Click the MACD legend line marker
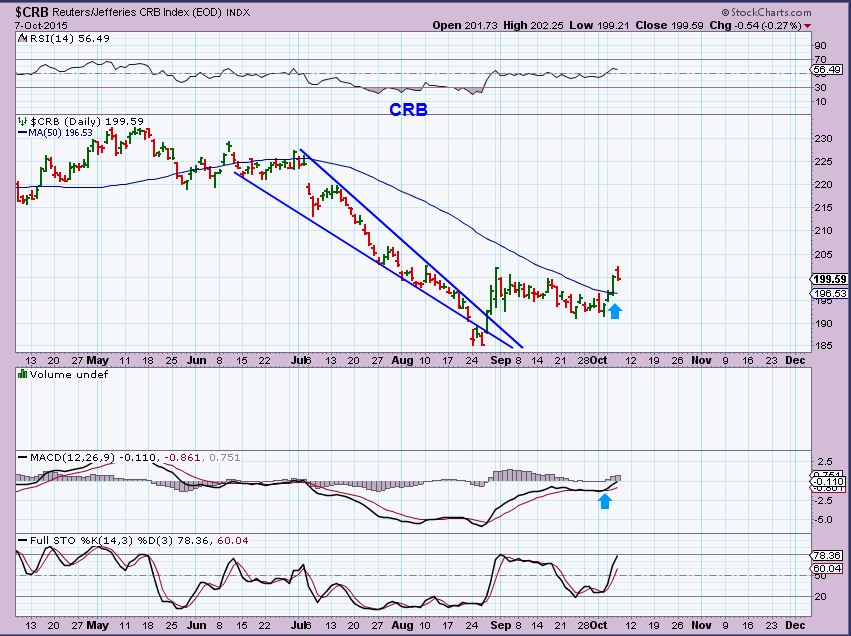This screenshot has width=851, height=636. tap(22, 457)
